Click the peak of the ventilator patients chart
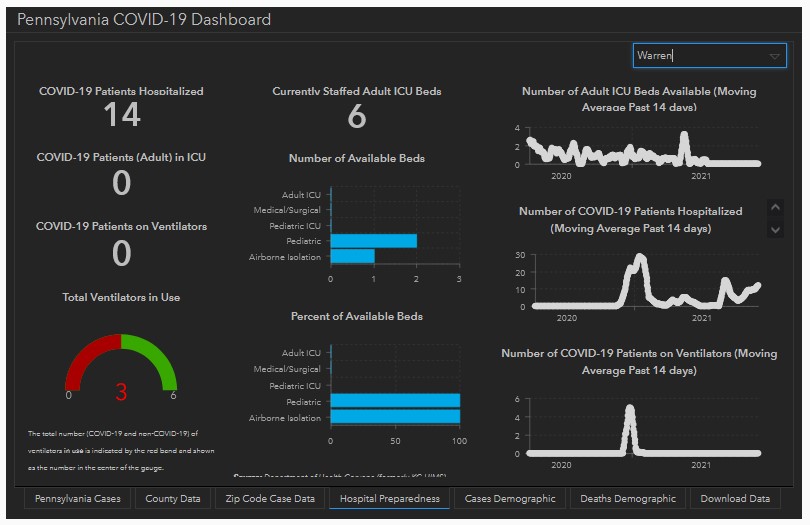 pyautogui.click(x=629, y=409)
